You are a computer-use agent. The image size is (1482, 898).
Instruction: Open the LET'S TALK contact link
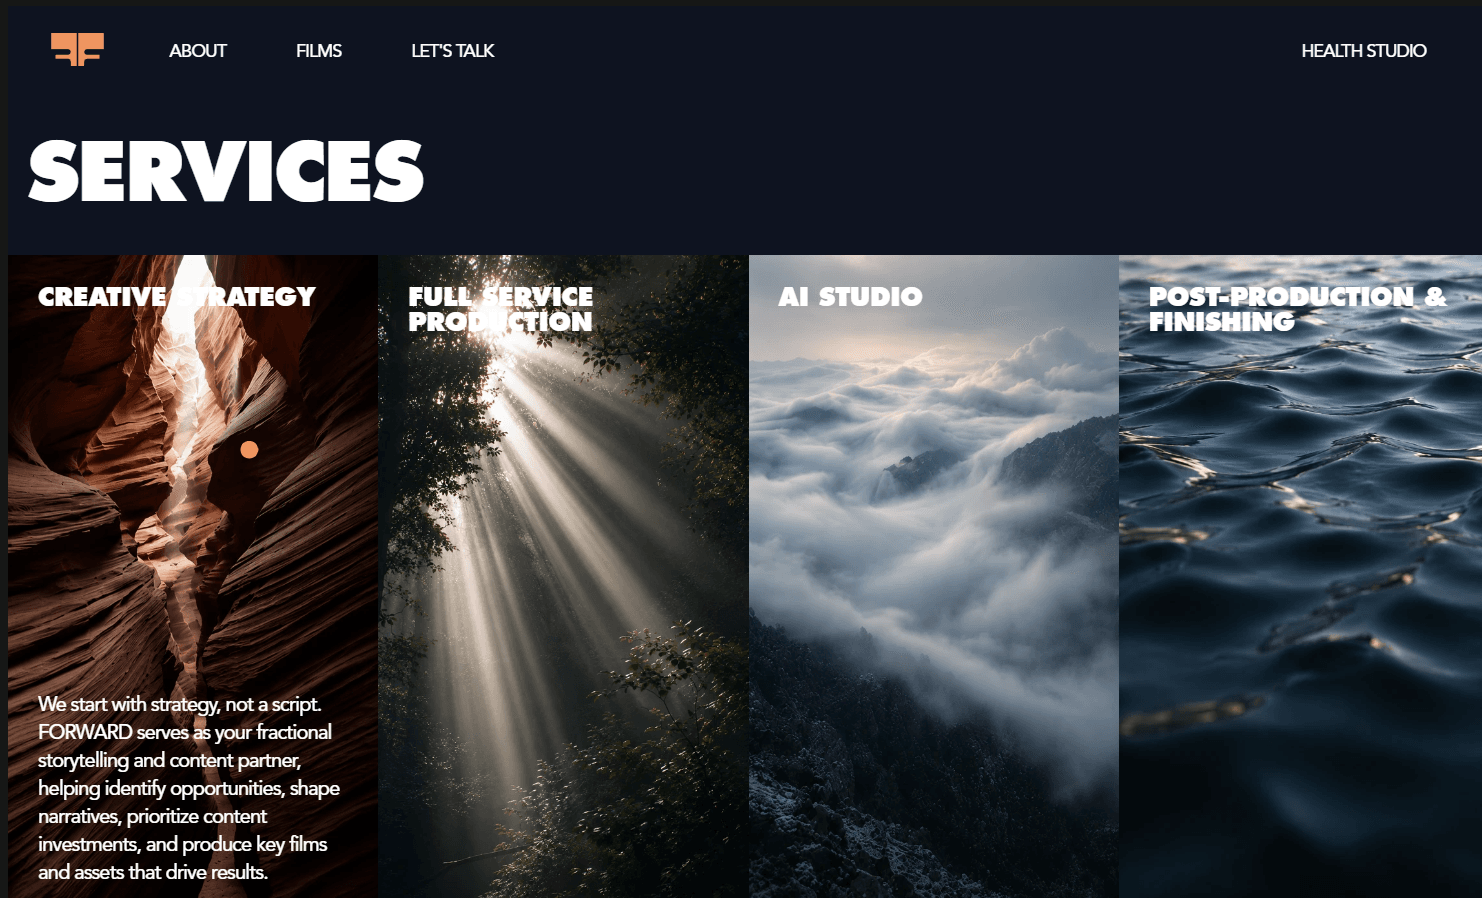(453, 51)
